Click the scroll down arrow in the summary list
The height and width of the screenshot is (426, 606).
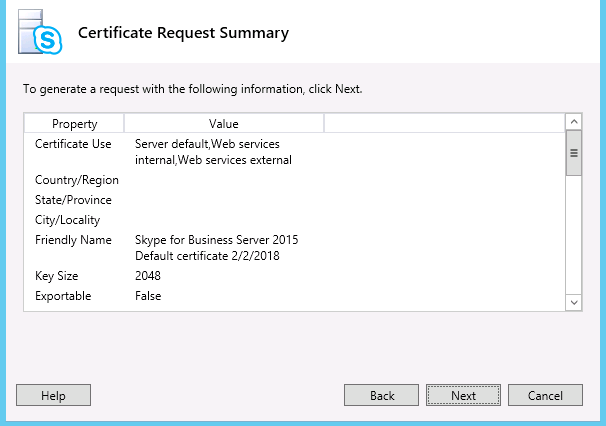point(574,302)
